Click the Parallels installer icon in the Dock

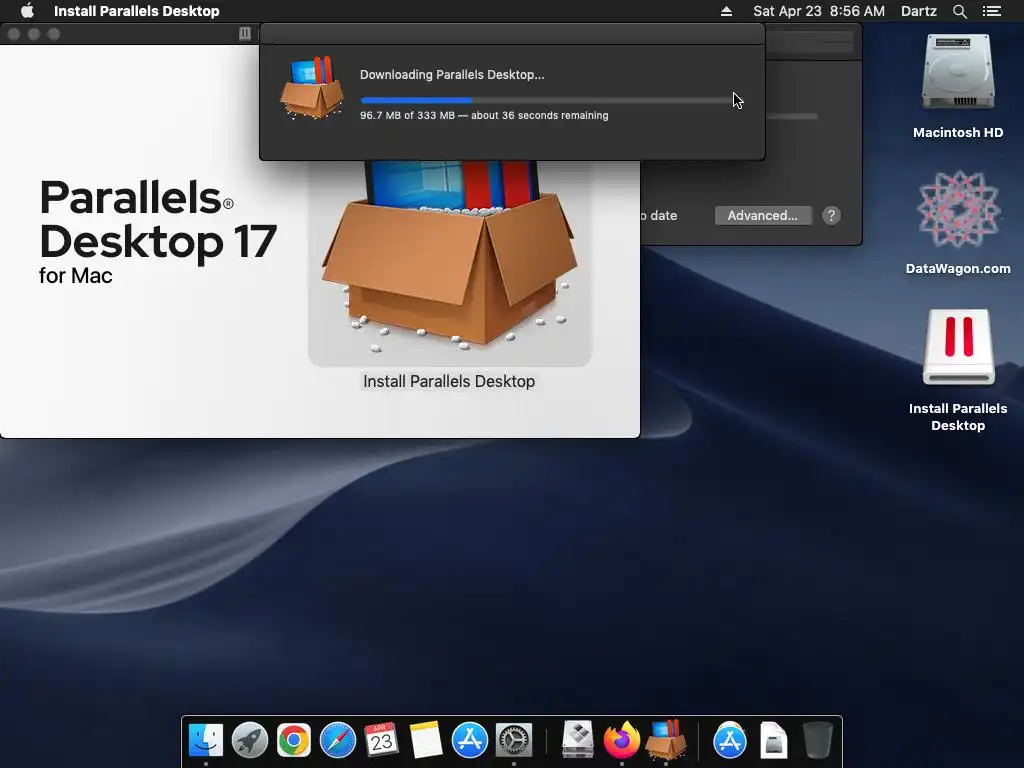[666, 740]
